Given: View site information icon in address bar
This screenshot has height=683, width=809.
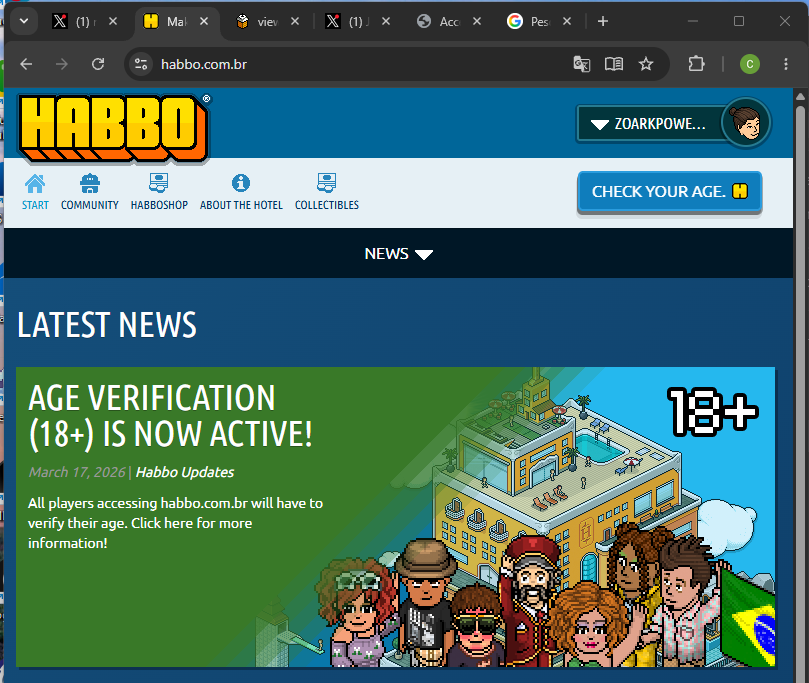Looking at the screenshot, I should click(140, 64).
